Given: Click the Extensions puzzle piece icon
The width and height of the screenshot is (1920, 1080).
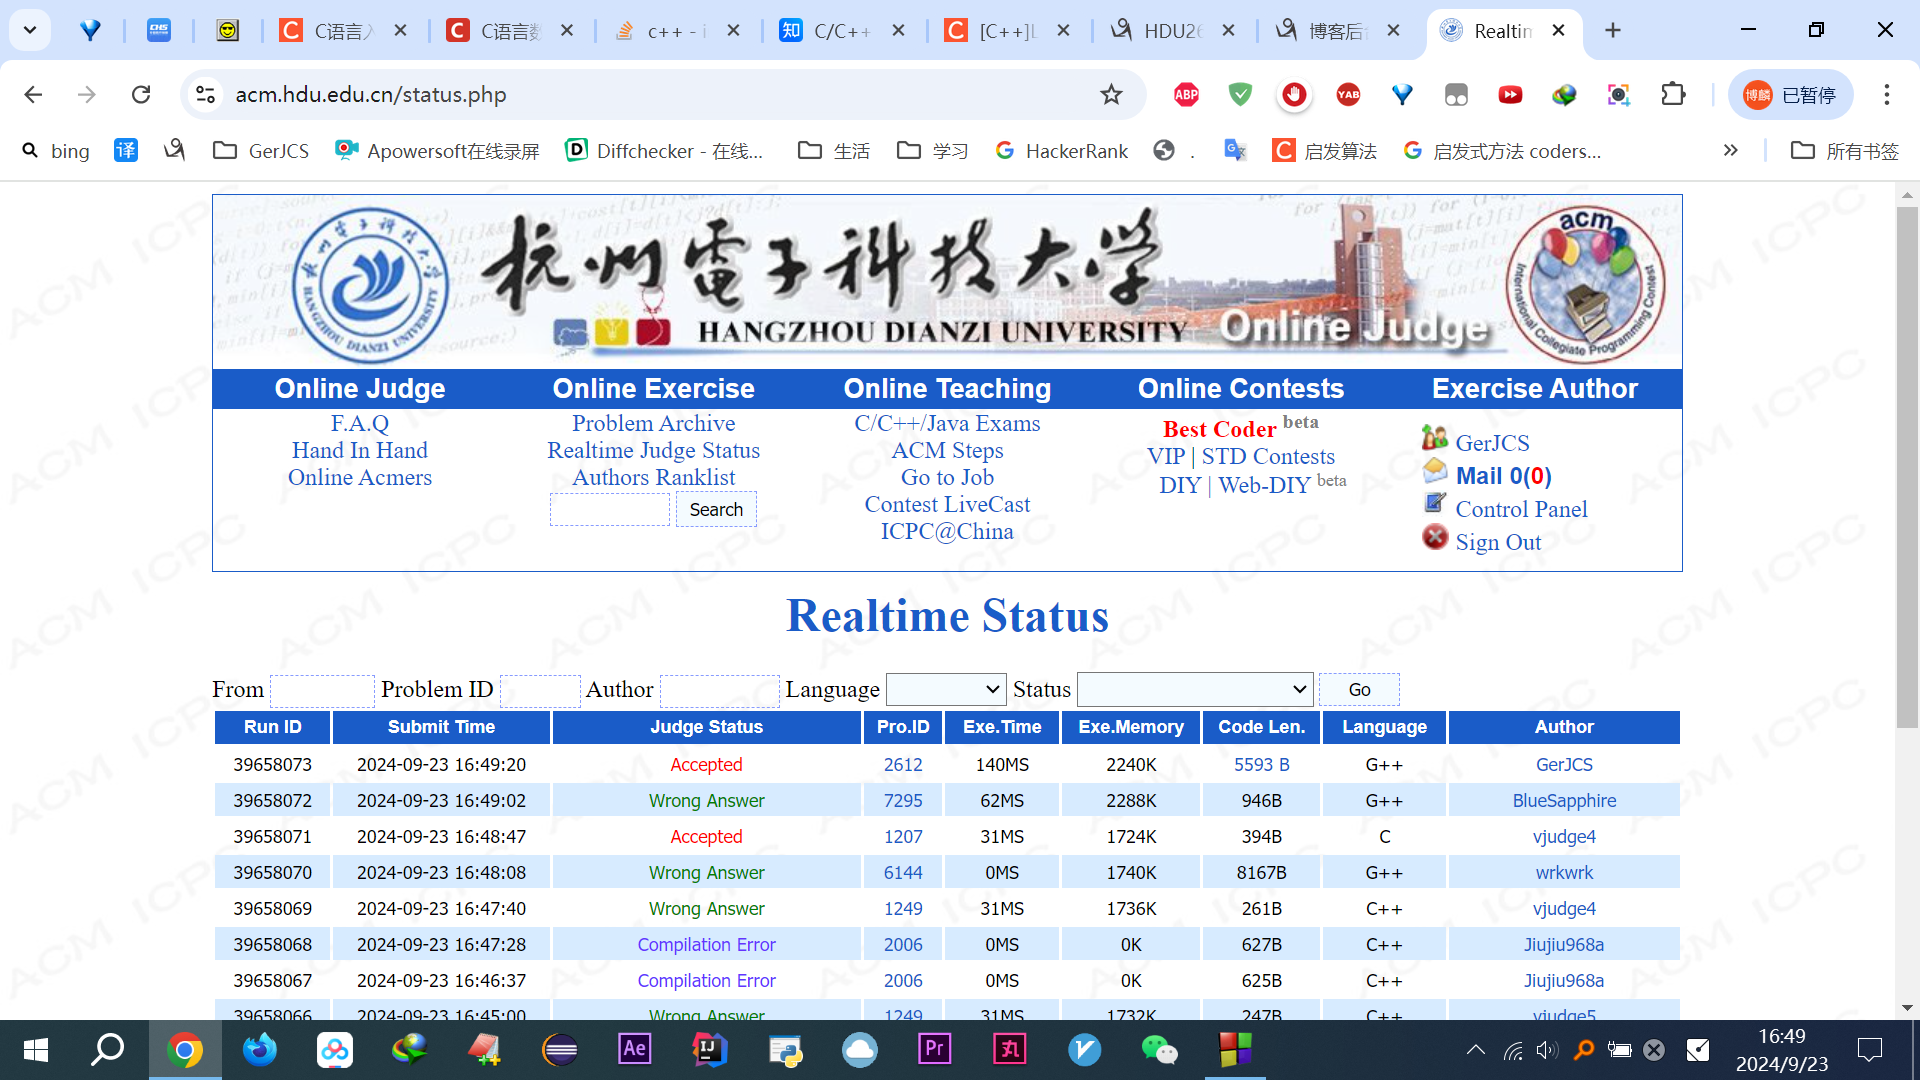Looking at the screenshot, I should (1673, 95).
